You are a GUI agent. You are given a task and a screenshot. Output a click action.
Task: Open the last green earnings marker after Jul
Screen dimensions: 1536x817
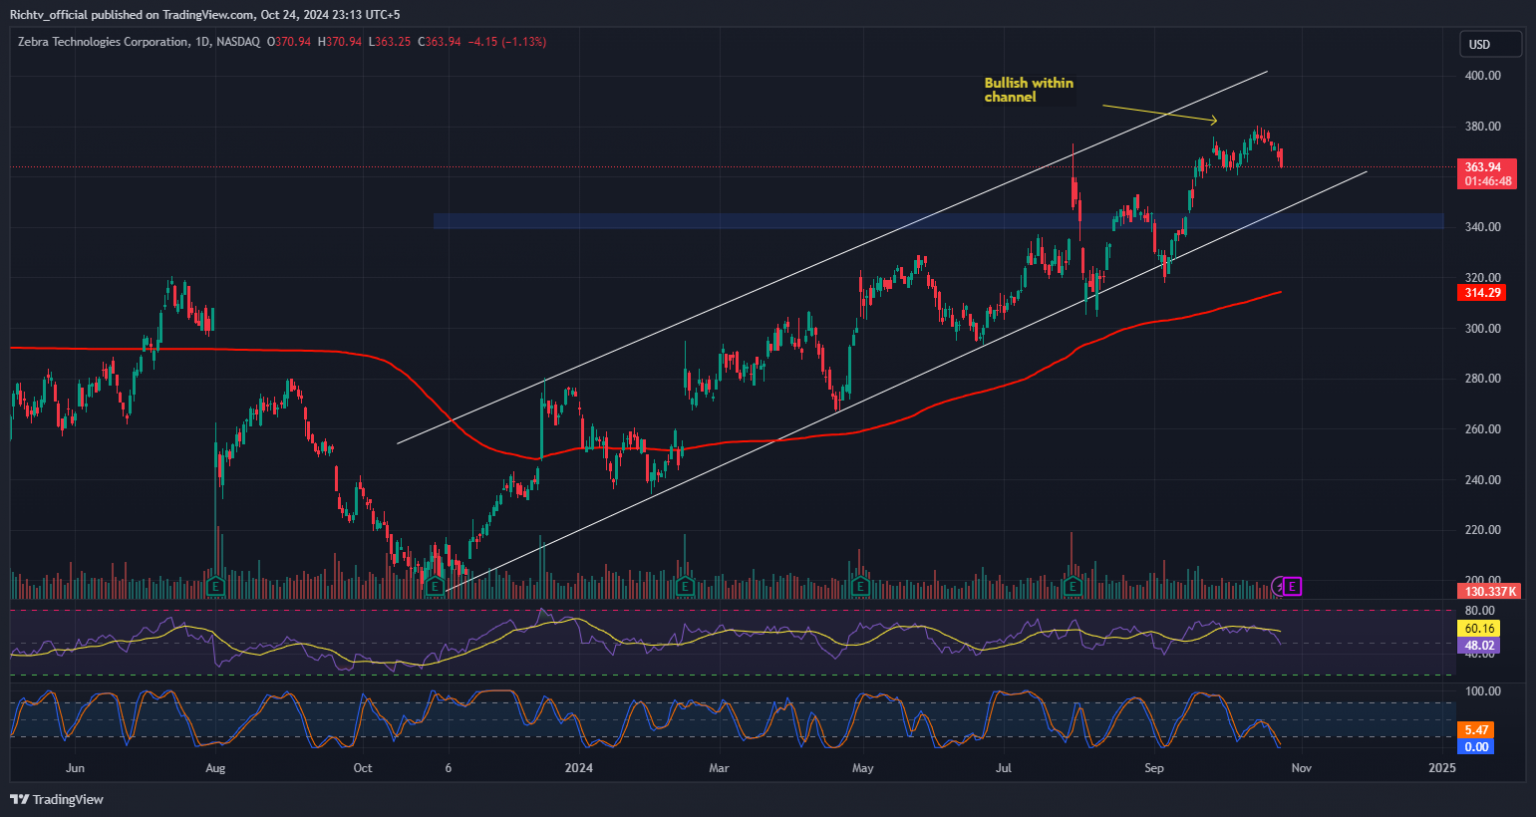[1073, 586]
